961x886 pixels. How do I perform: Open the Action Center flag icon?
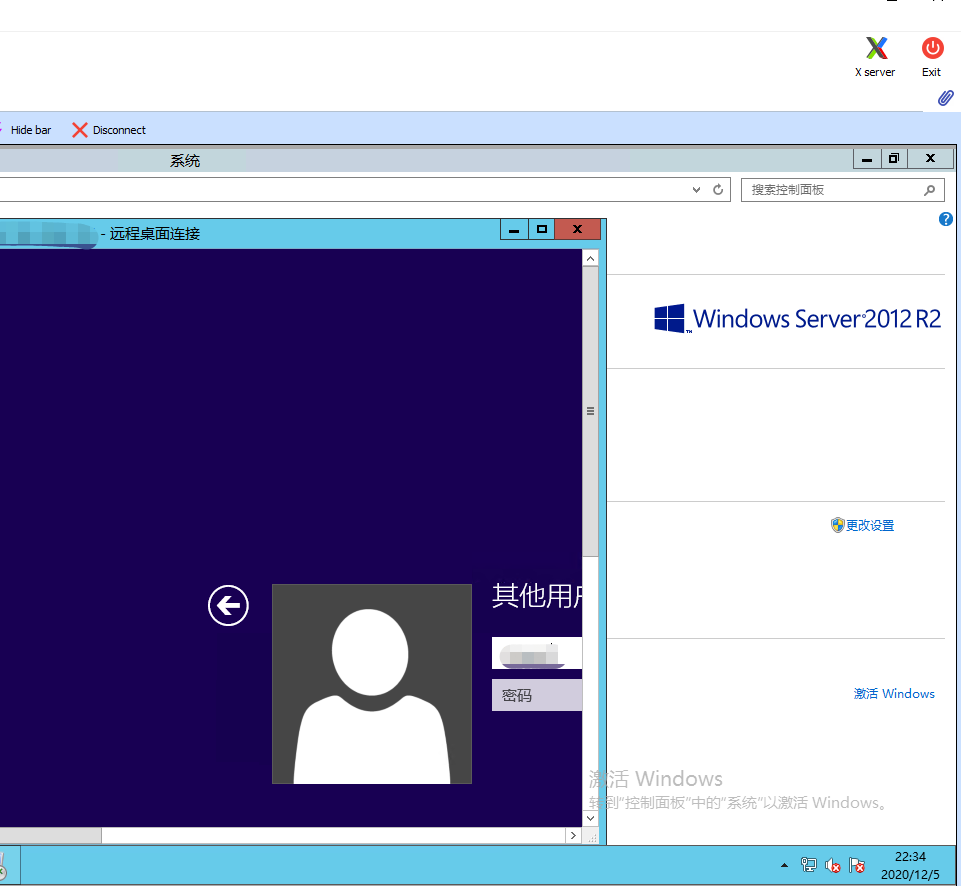857,865
